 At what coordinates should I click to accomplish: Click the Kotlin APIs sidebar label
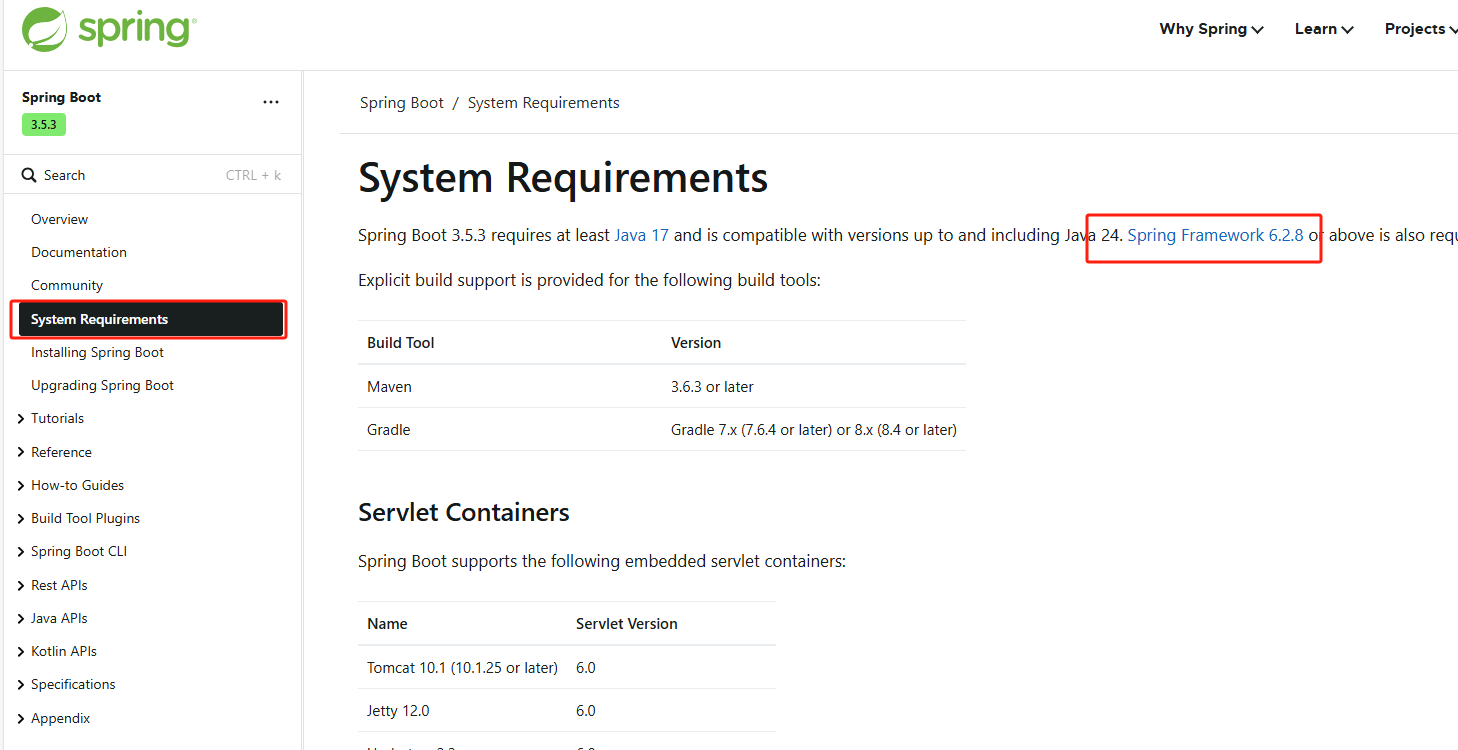point(64,651)
